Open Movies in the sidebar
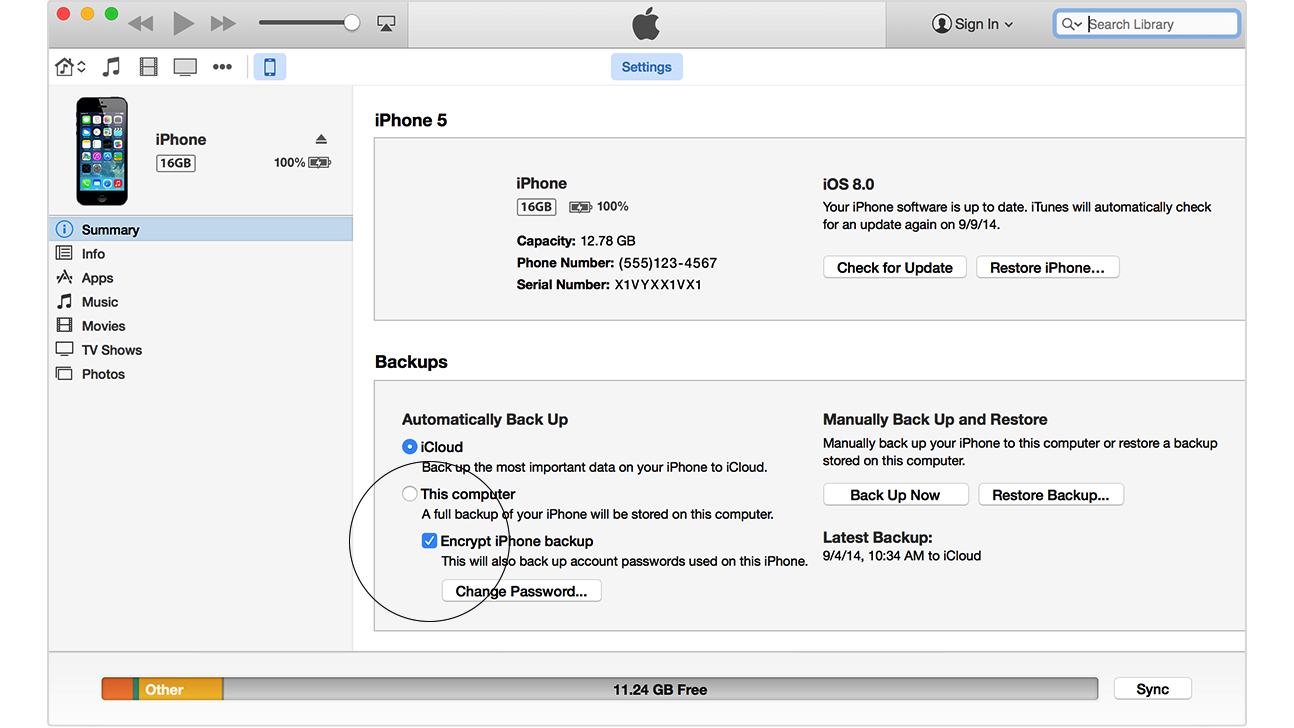 (x=200, y=326)
